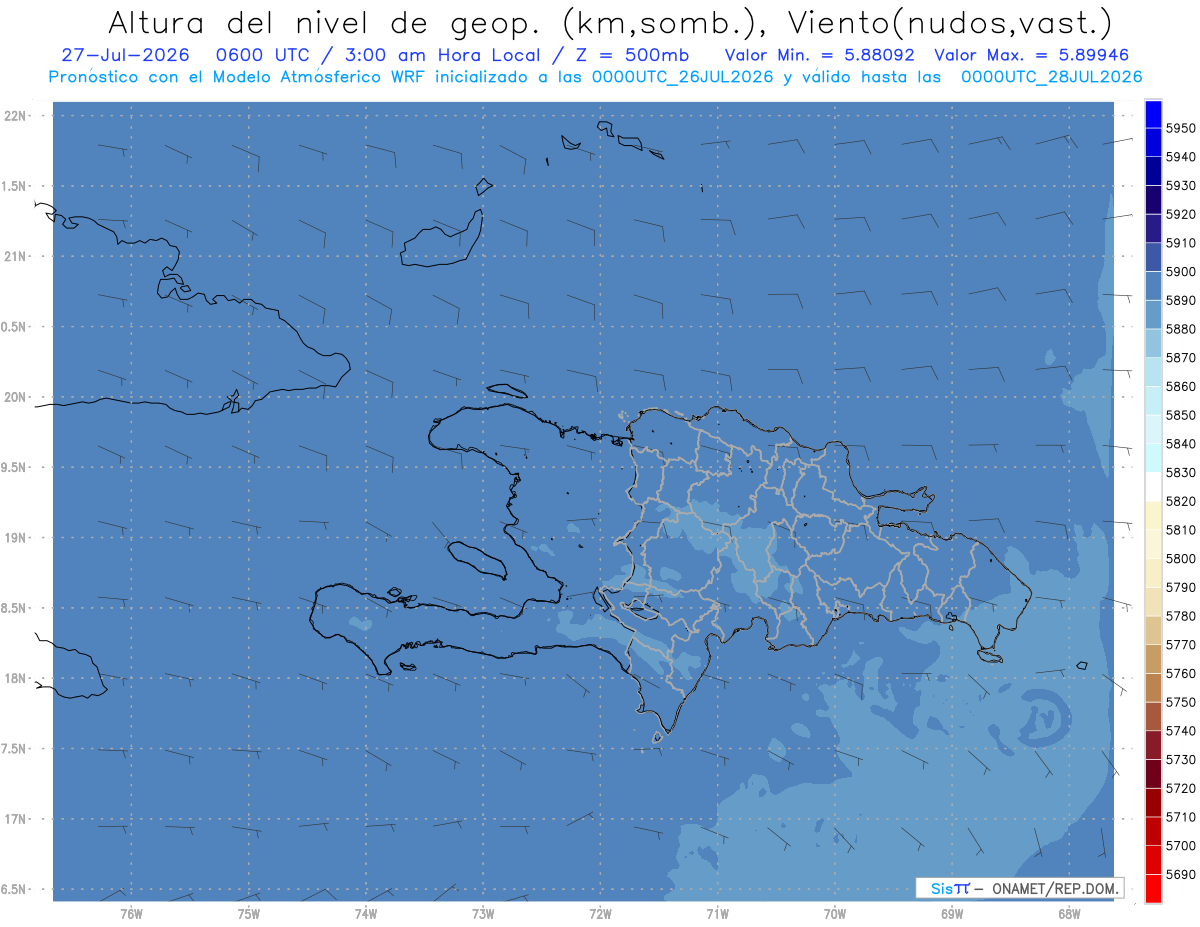This screenshot has height=927, width=1200.
Task: Click the valid-until time '0000UTC_28JUL2026'
Action: click(x=1051, y=77)
